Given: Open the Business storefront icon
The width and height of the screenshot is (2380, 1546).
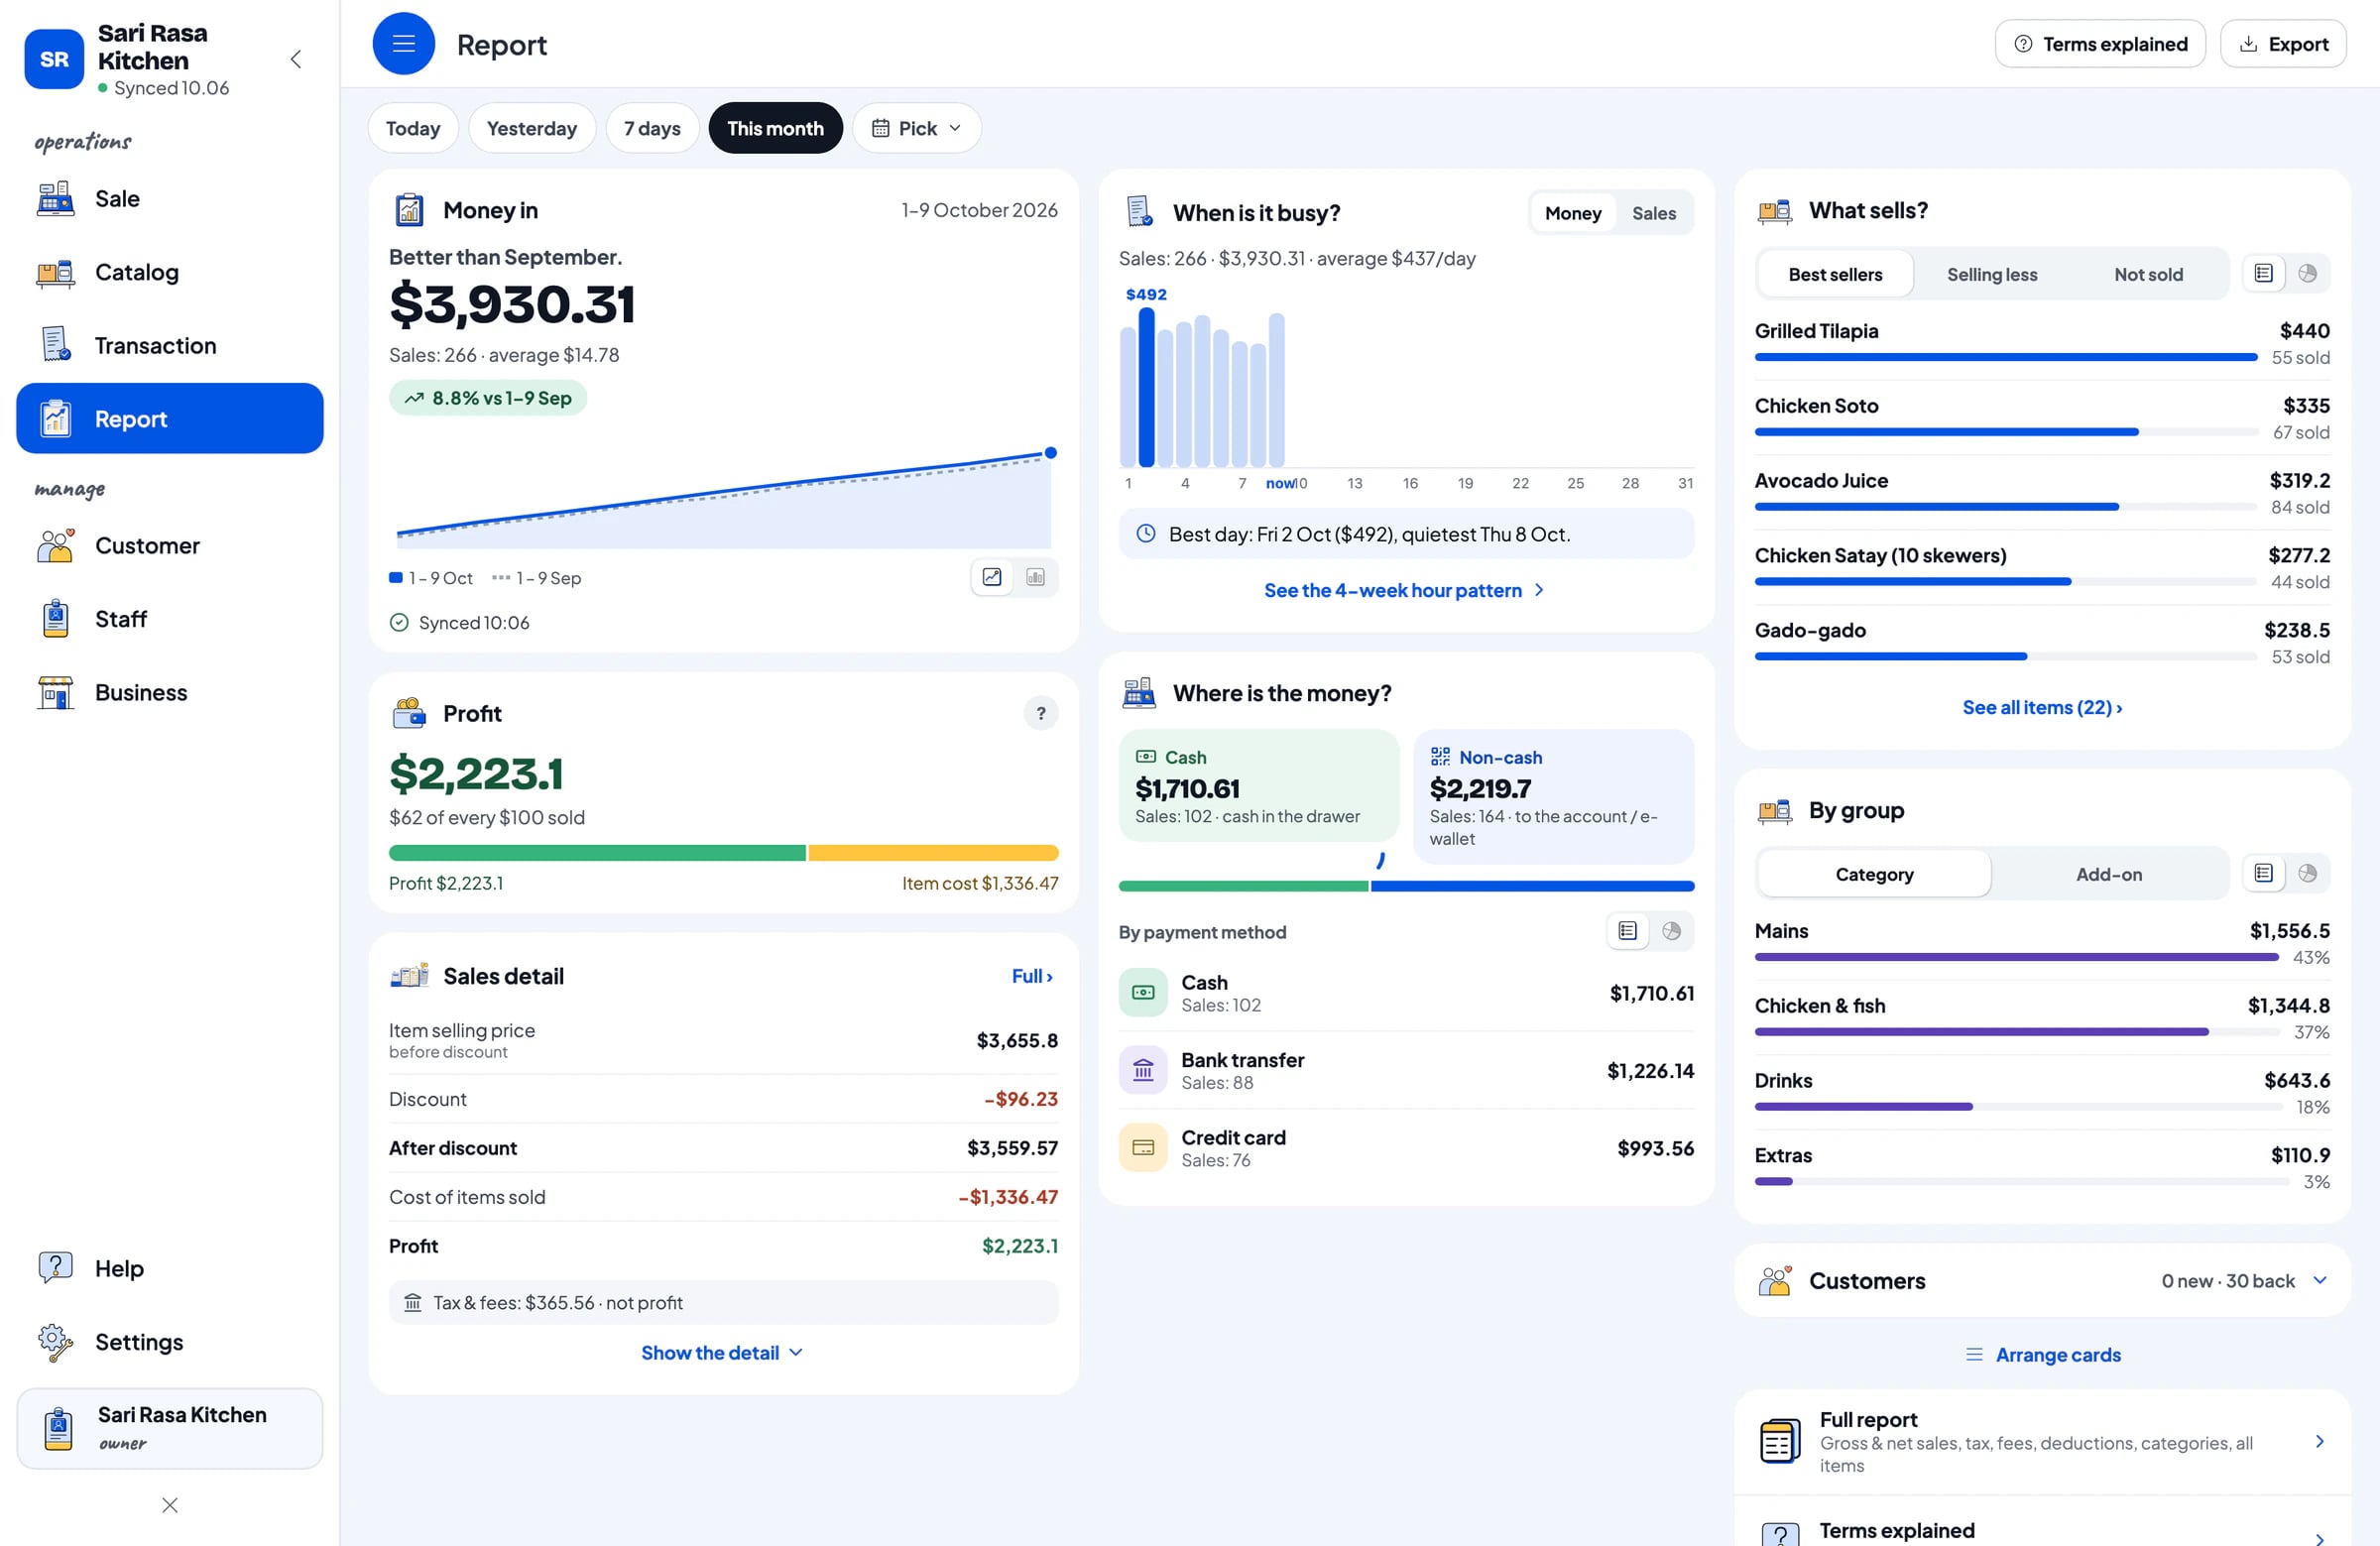Looking at the screenshot, I should point(55,693).
